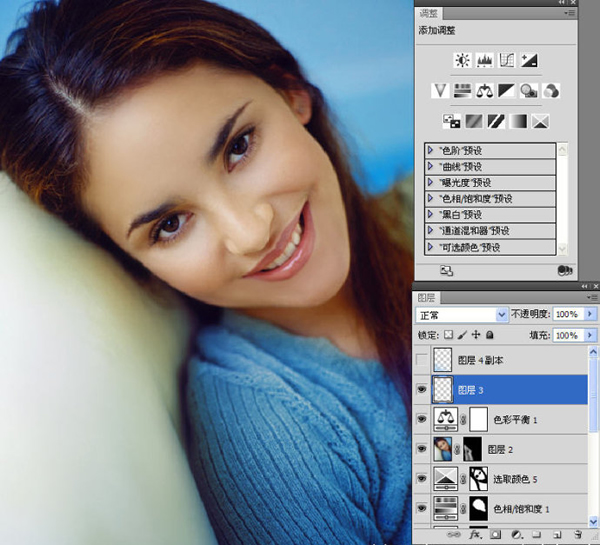The width and height of the screenshot is (600, 545).
Task: Open the blend mode dropdown showing 正常
Action: (462, 315)
